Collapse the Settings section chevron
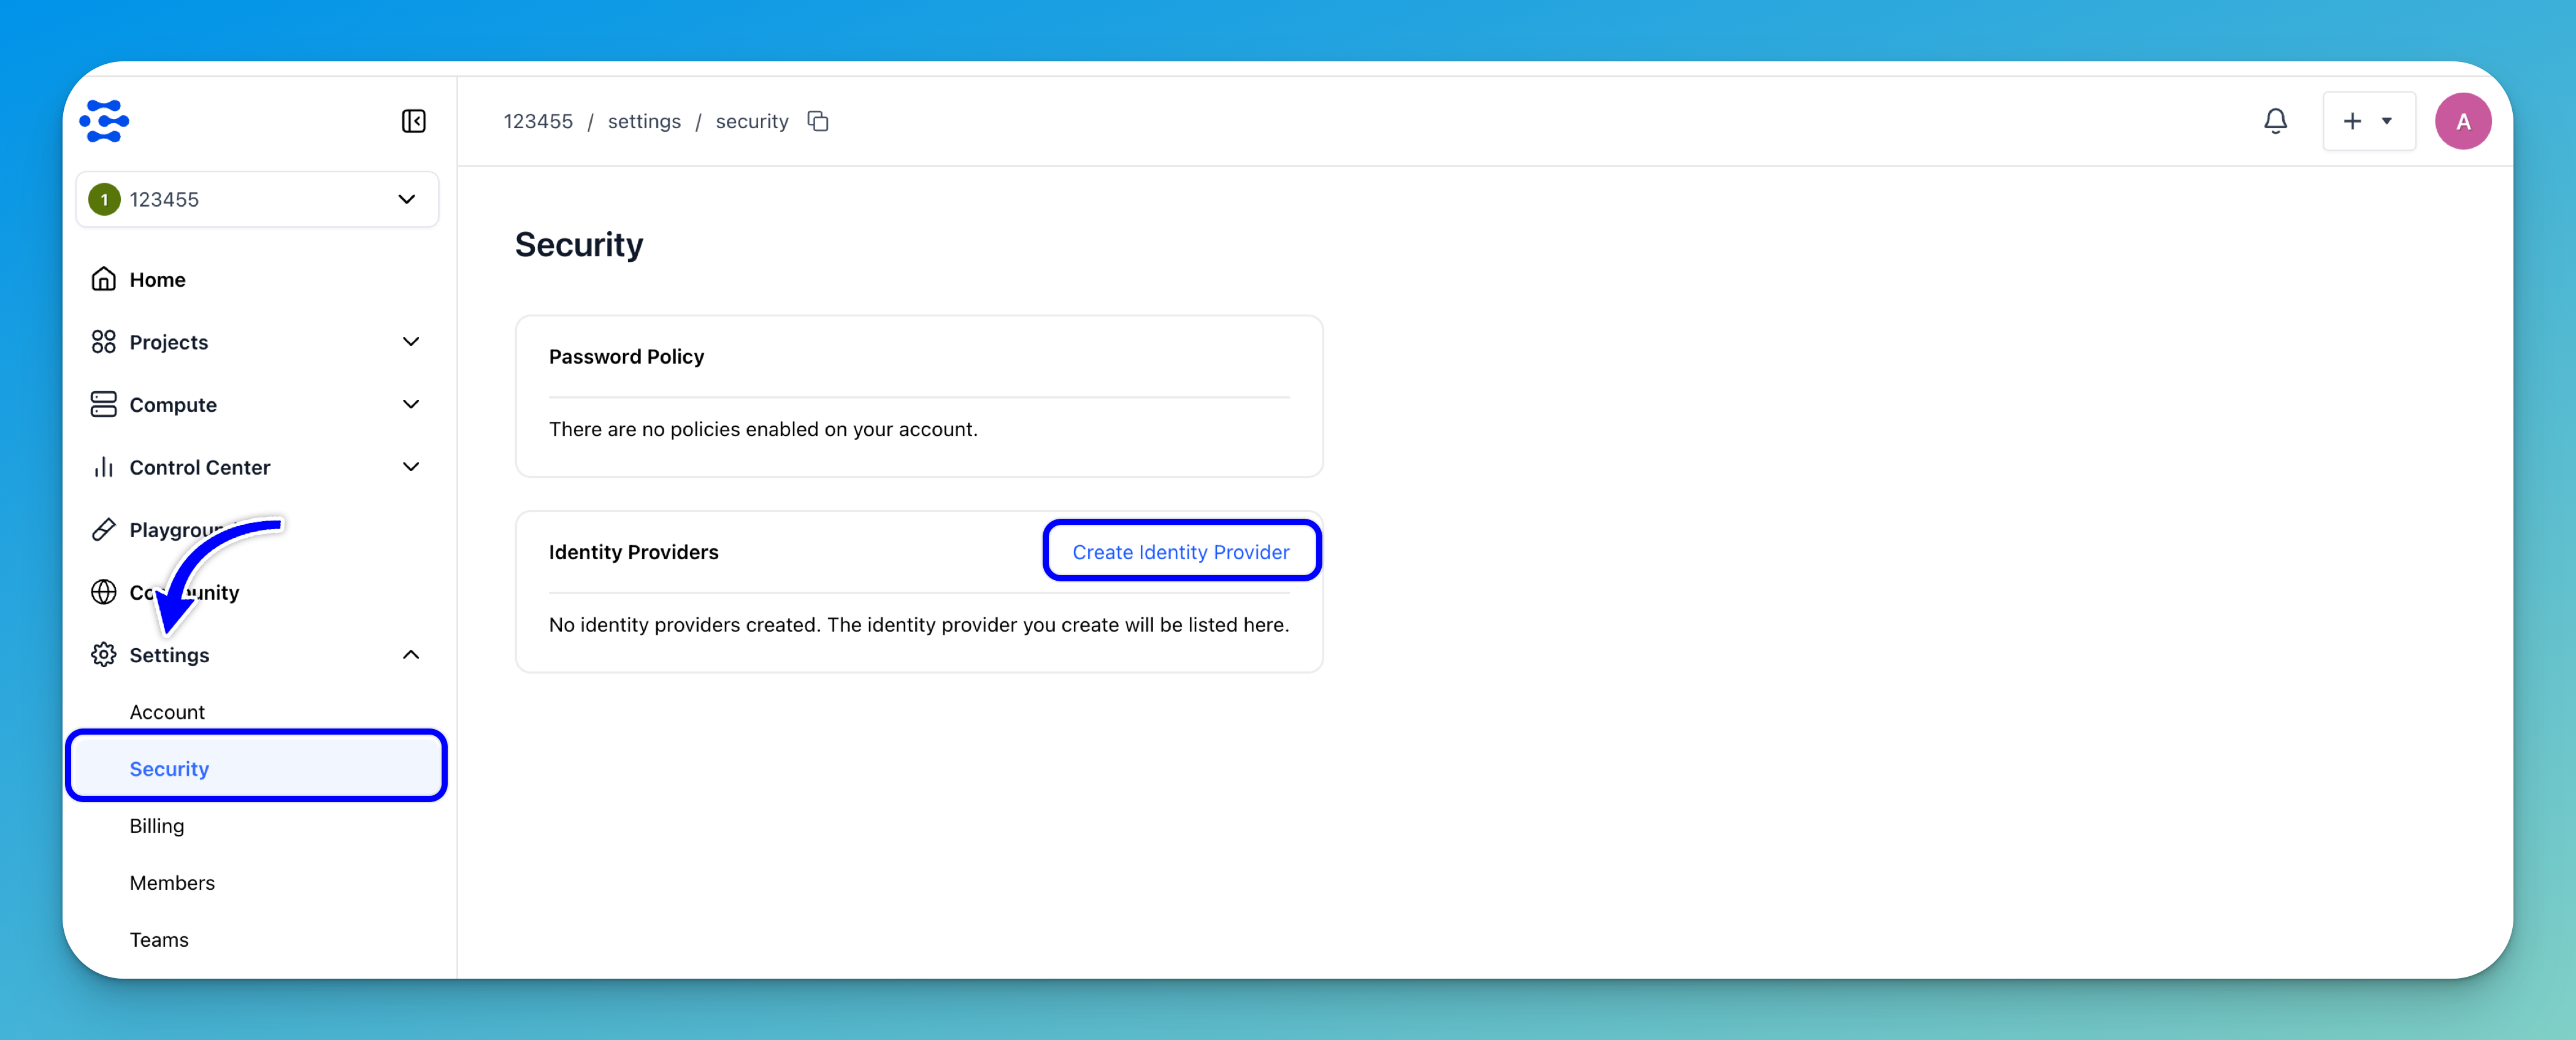The image size is (2576, 1040). coord(410,655)
